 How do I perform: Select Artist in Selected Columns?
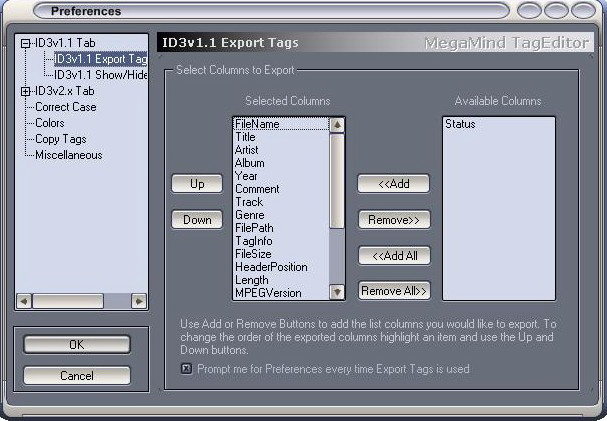coord(281,150)
